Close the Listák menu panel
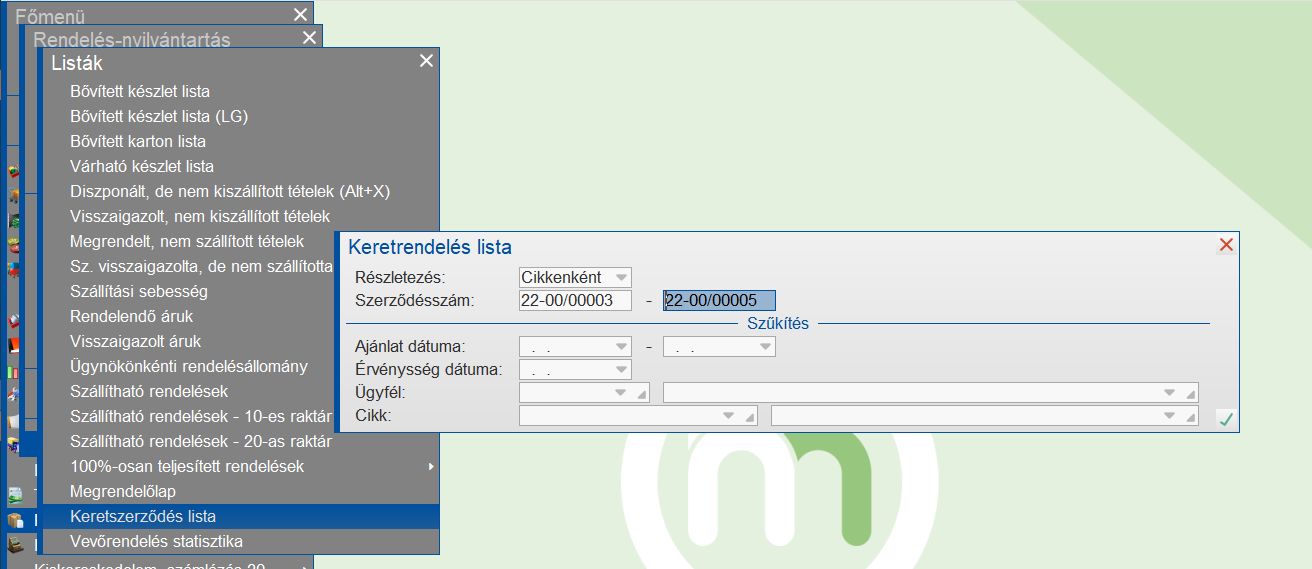1312x569 pixels. pyautogui.click(x=426, y=61)
